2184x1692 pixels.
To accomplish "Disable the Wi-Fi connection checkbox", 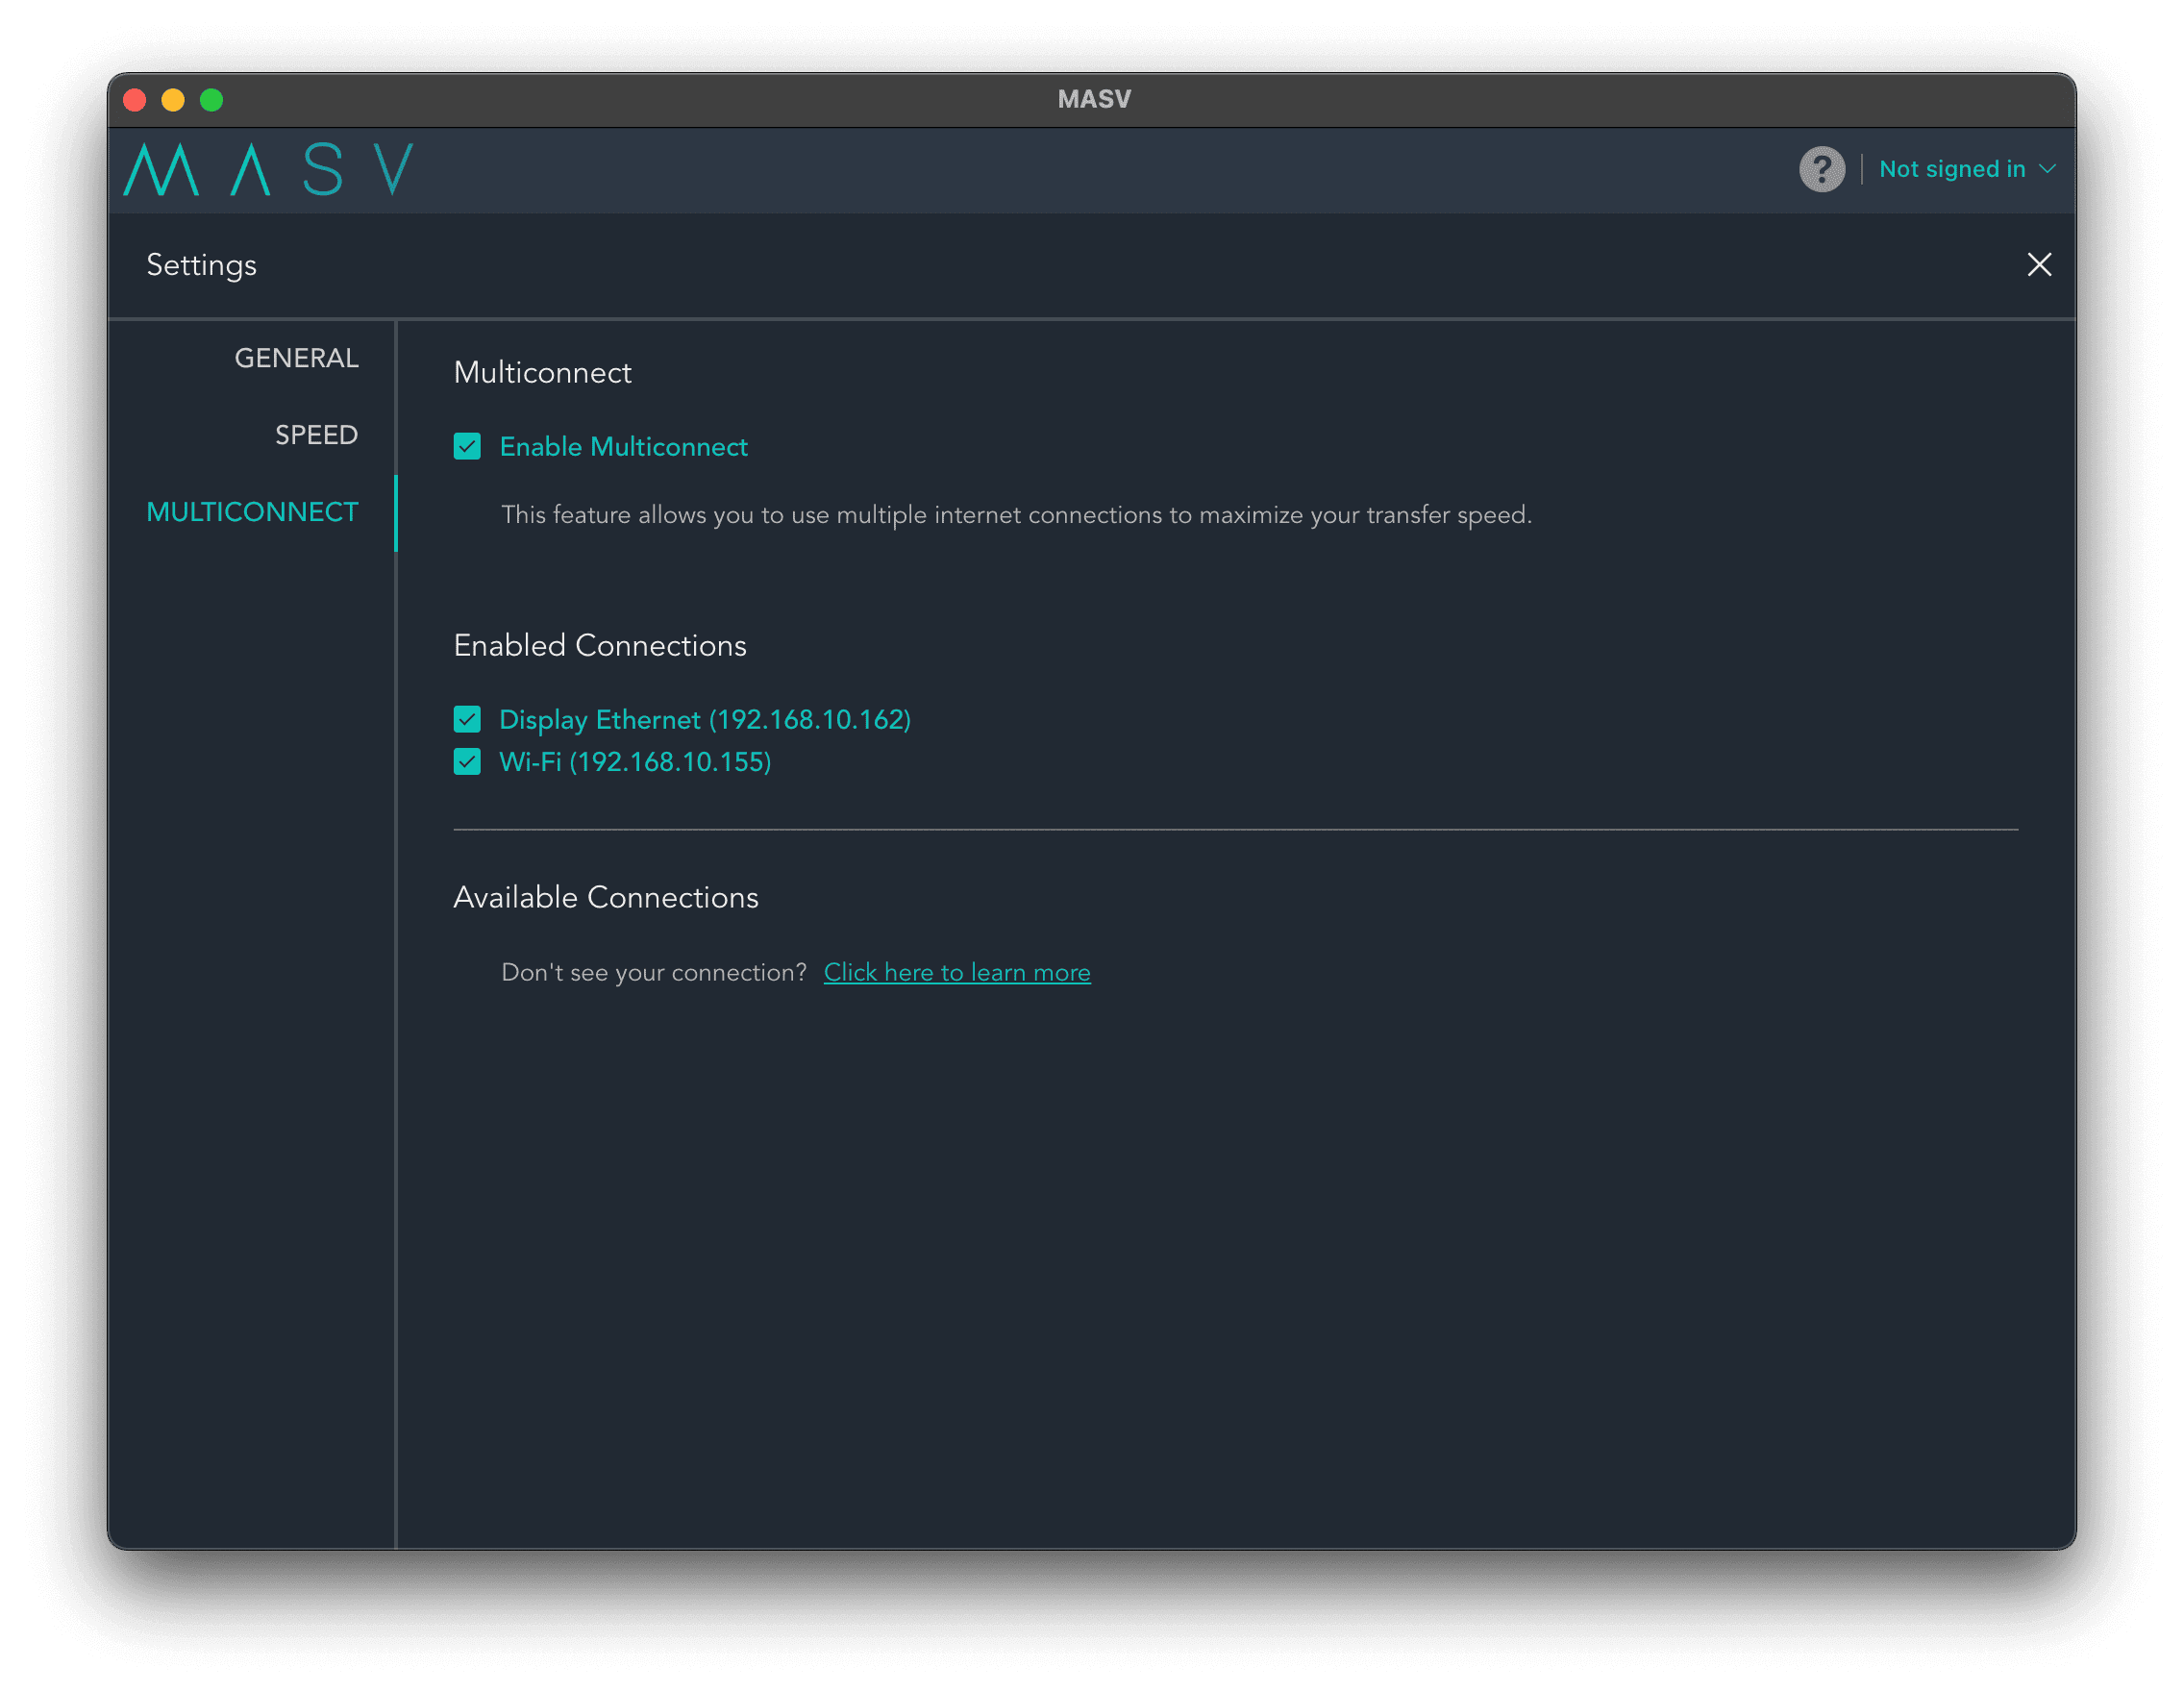I will (466, 760).
